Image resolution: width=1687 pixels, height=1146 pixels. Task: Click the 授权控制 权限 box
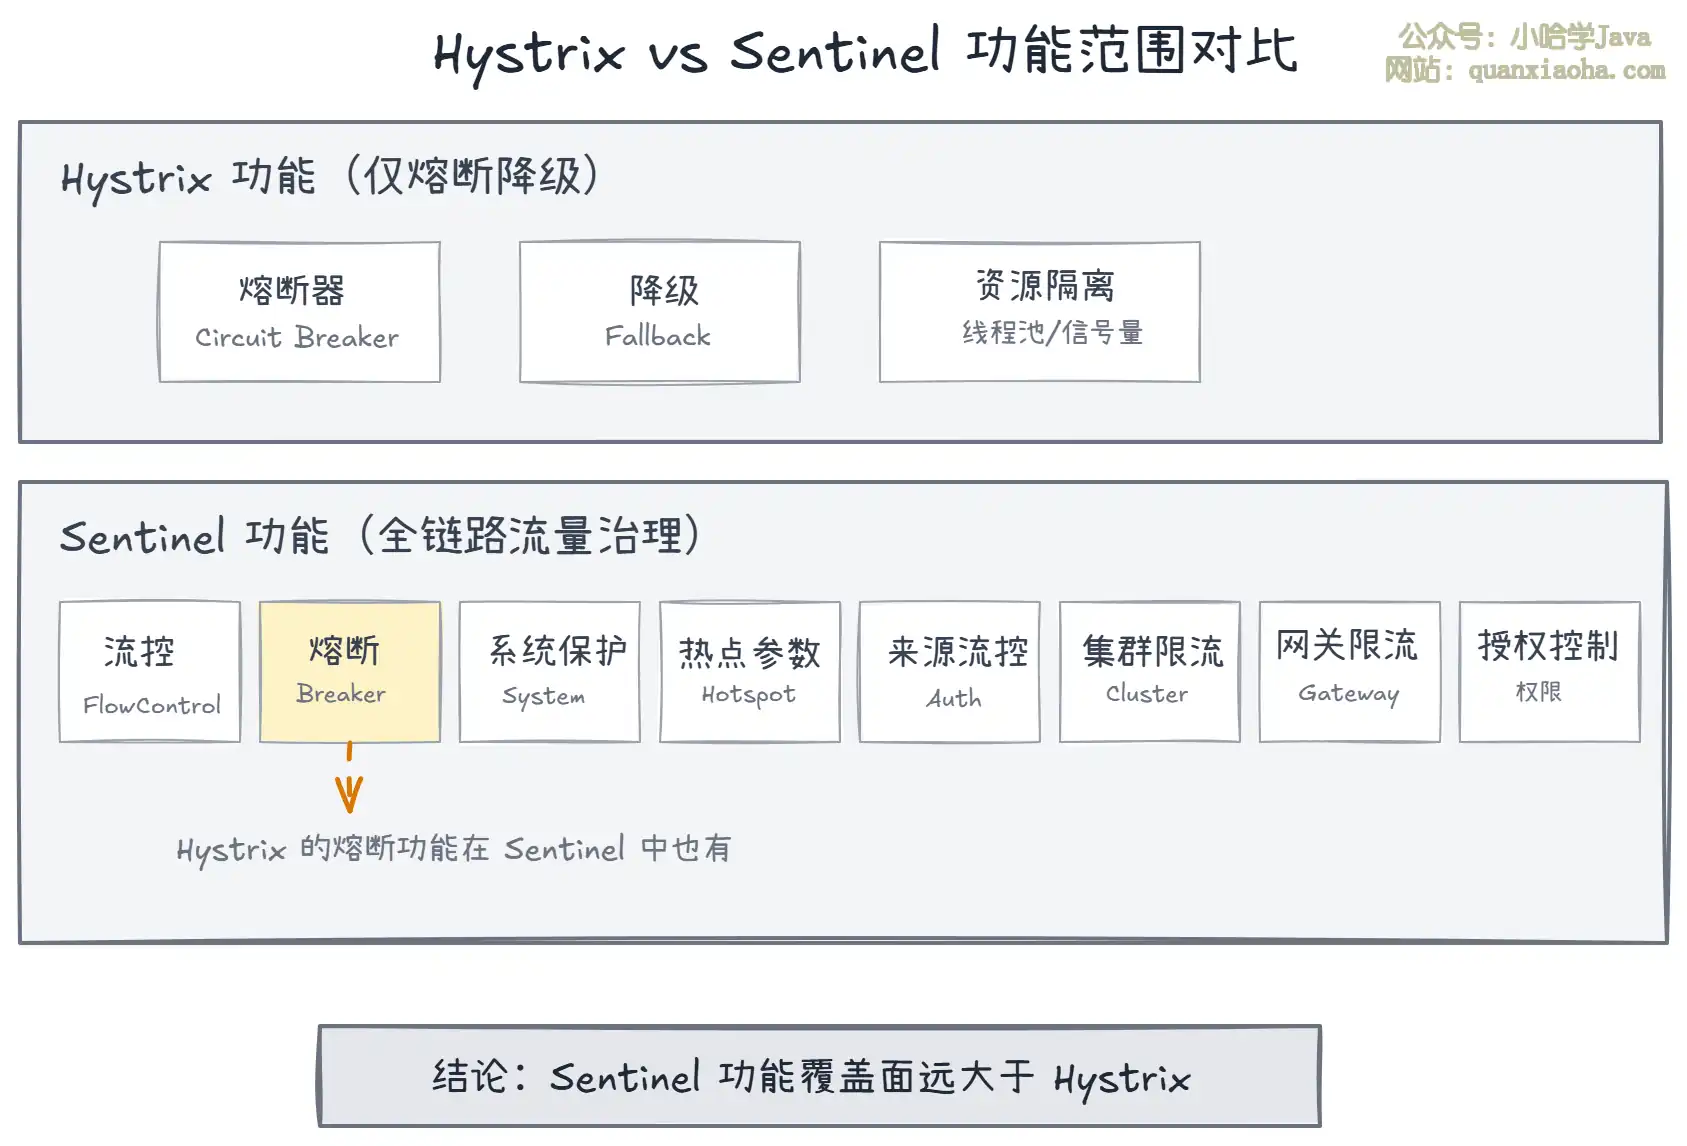pyautogui.click(x=1549, y=671)
